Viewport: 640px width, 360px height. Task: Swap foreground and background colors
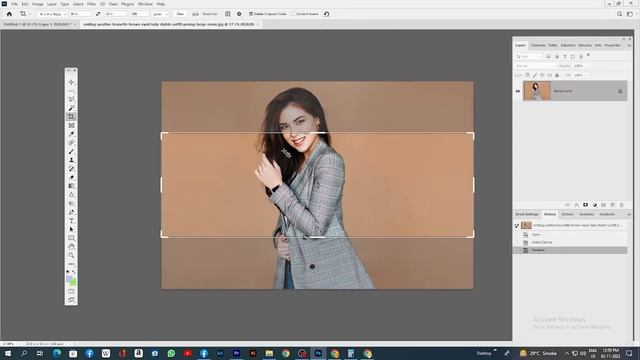pyautogui.click(x=74, y=272)
